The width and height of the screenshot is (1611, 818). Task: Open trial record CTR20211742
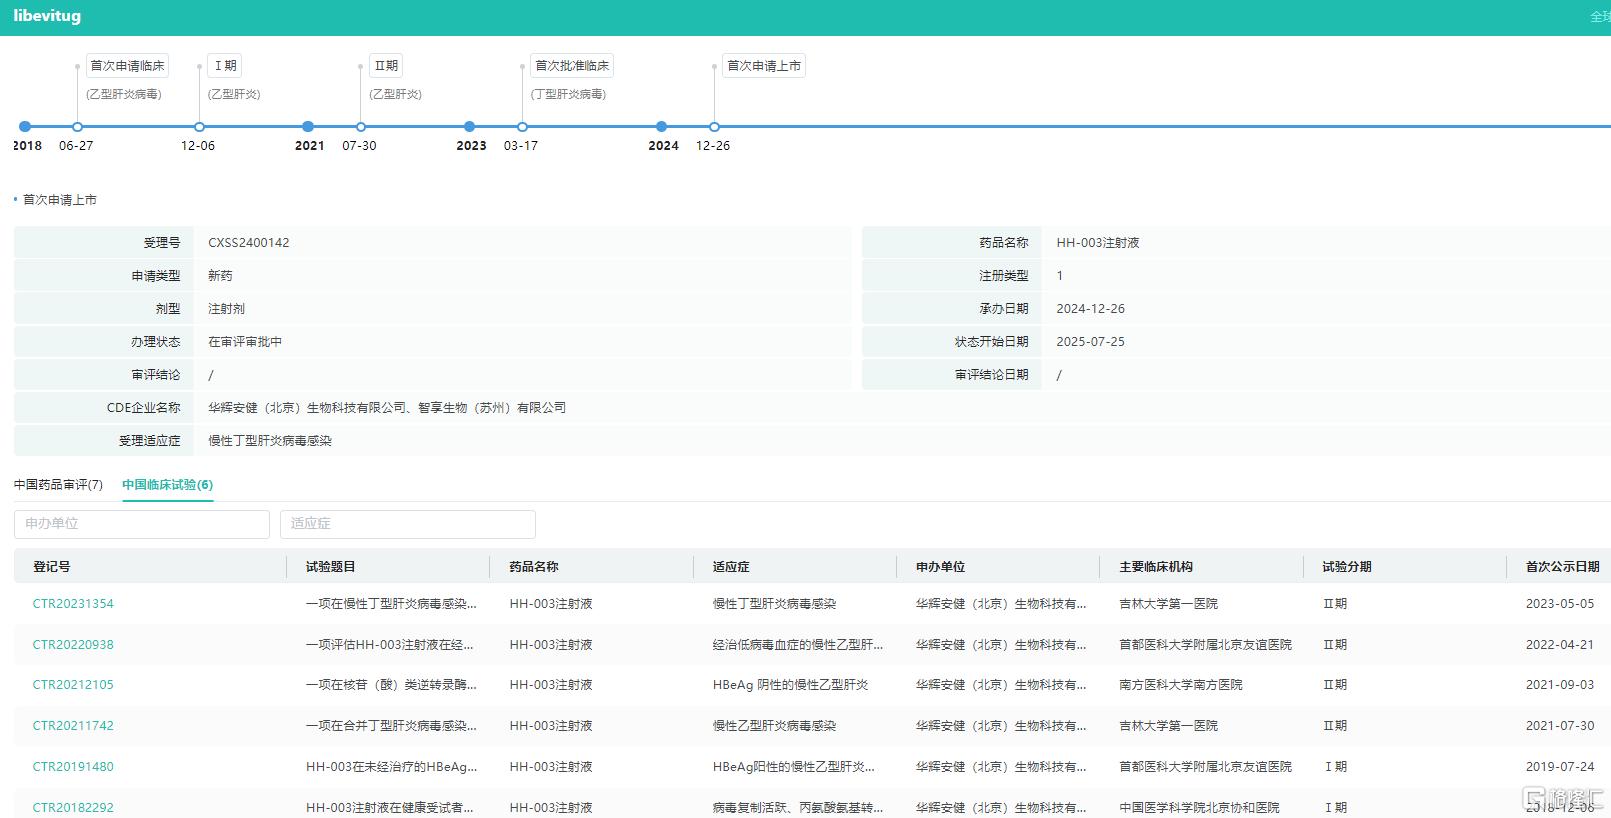click(73, 726)
